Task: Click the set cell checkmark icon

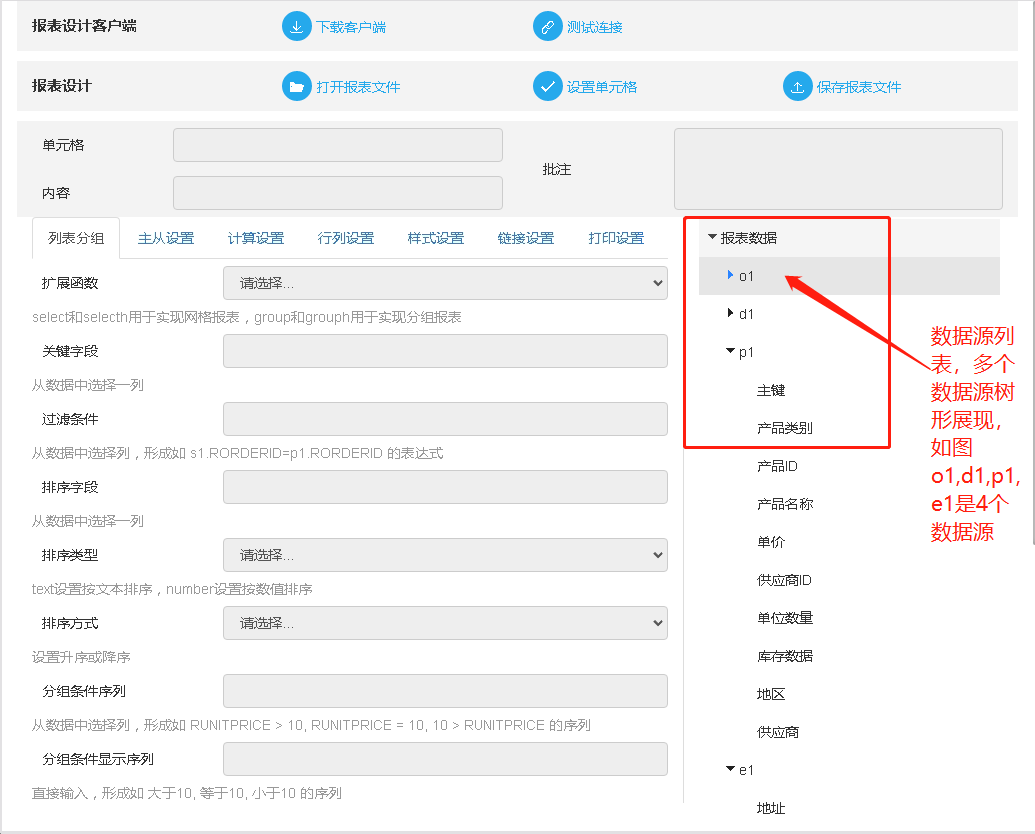Action: coord(547,87)
